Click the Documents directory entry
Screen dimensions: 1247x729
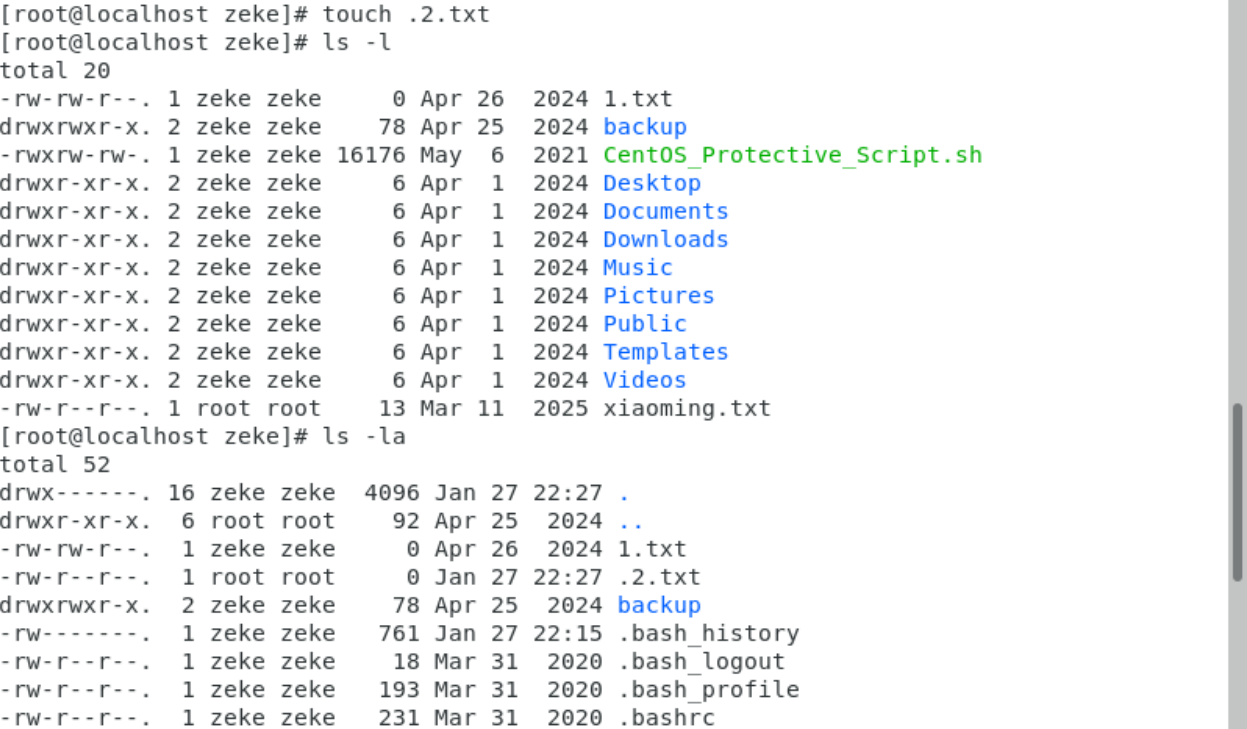coord(665,211)
